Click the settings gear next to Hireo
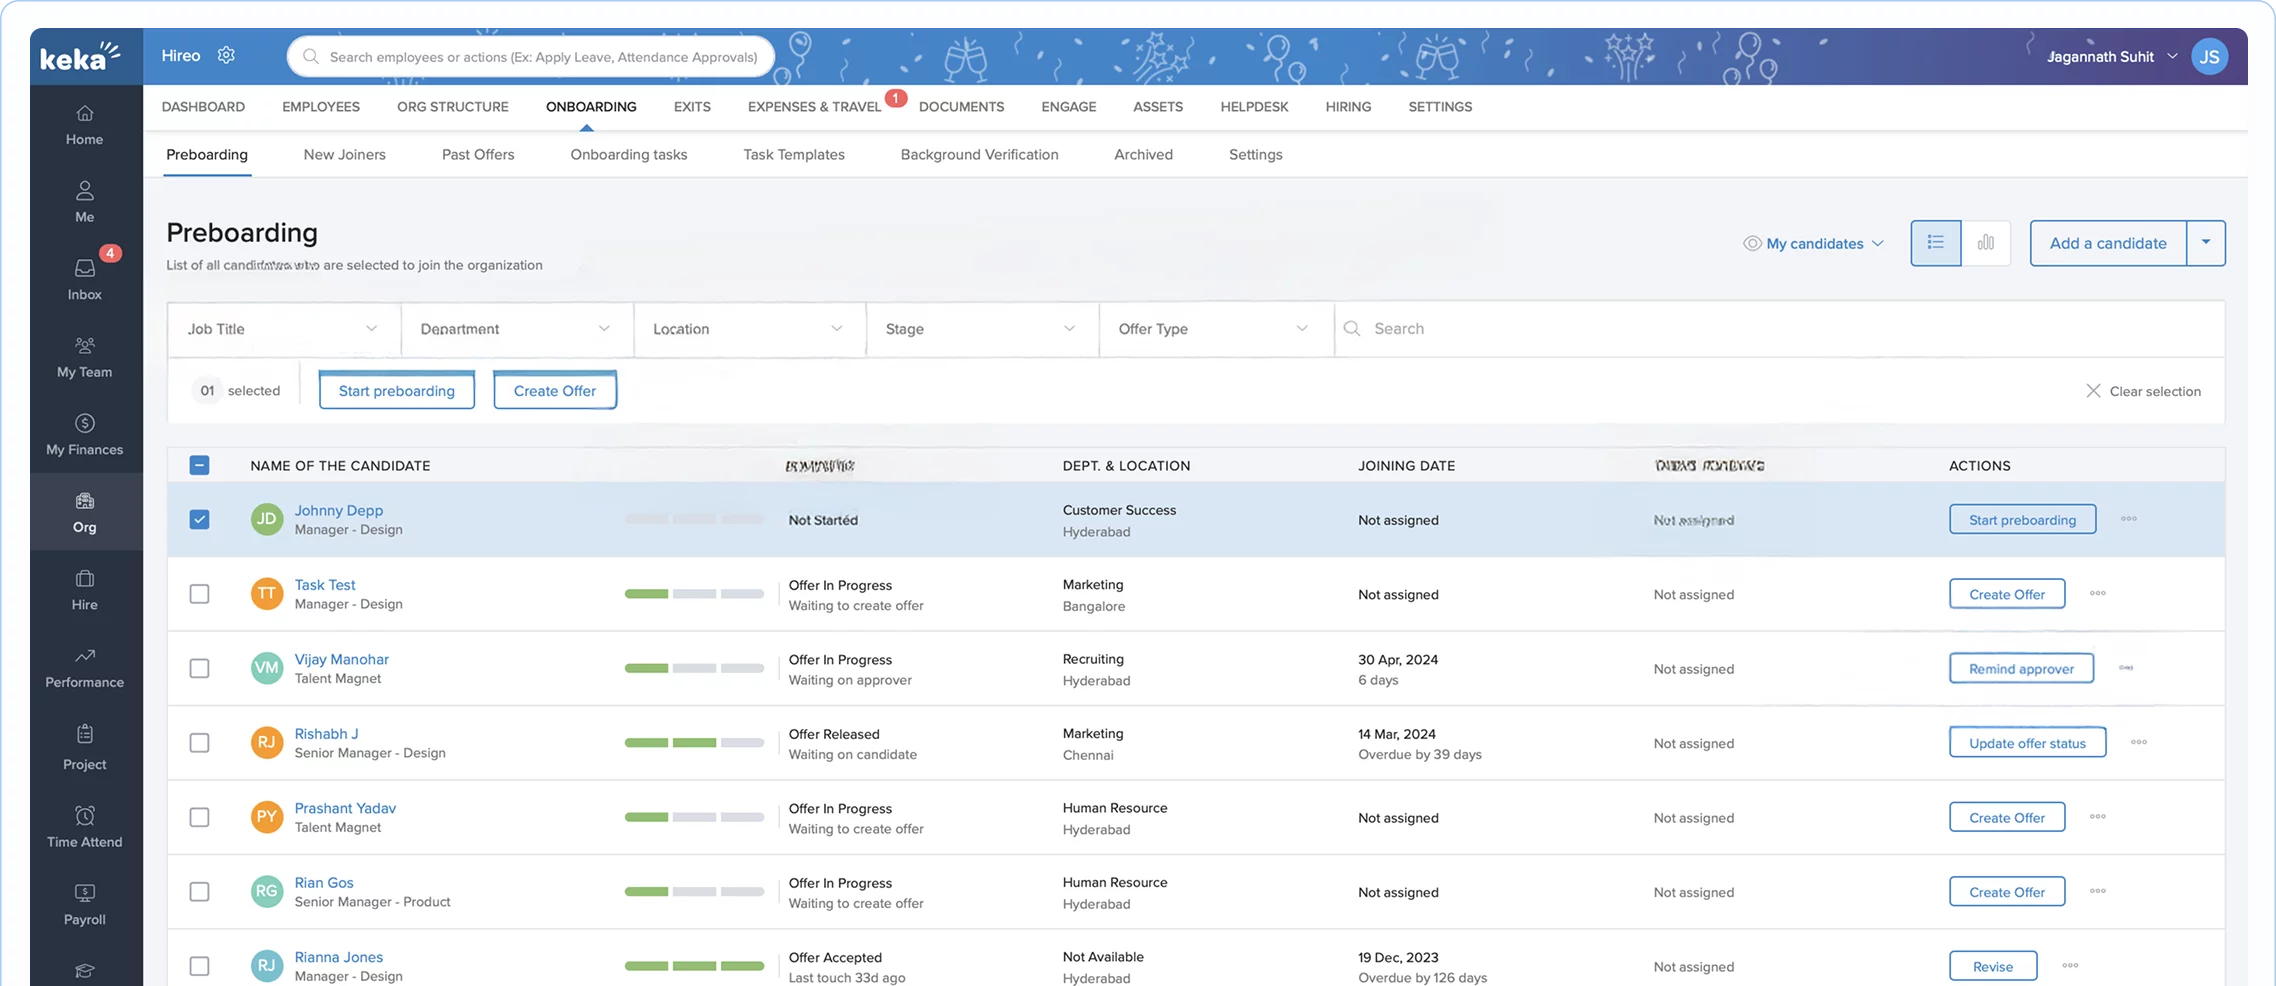This screenshot has height=986, width=2276. pos(227,55)
